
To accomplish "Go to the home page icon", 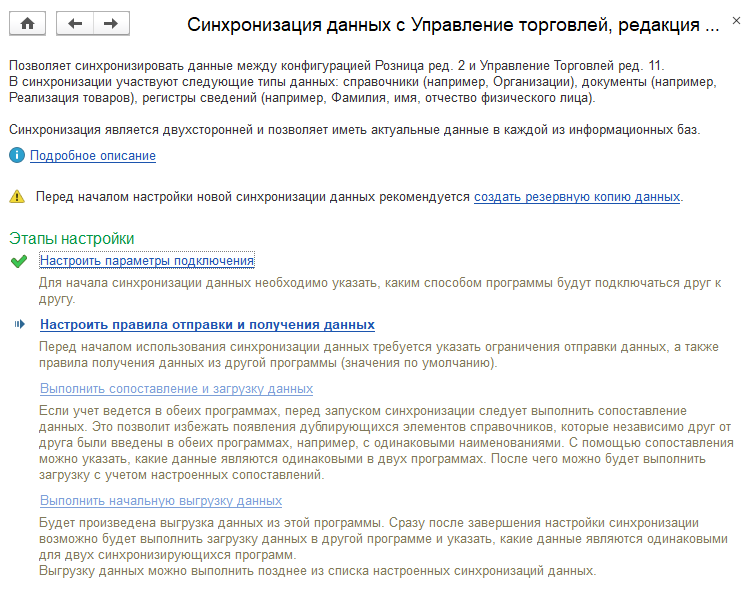I will click(27, 23).
